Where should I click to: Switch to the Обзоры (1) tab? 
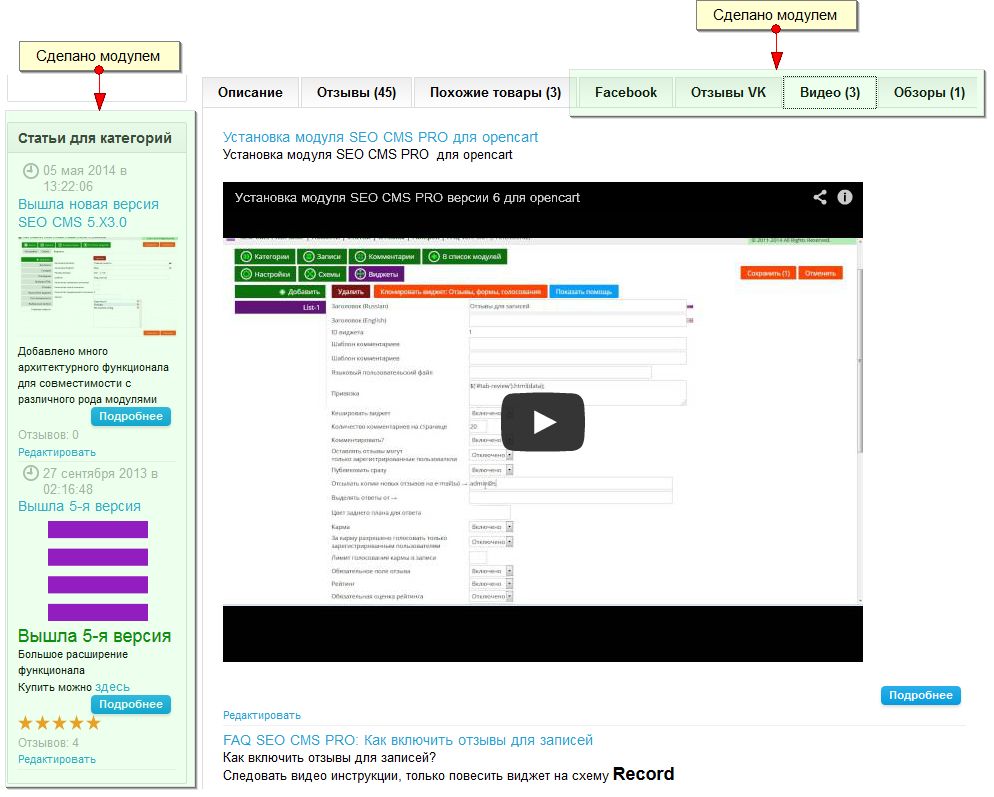[929, 93]
